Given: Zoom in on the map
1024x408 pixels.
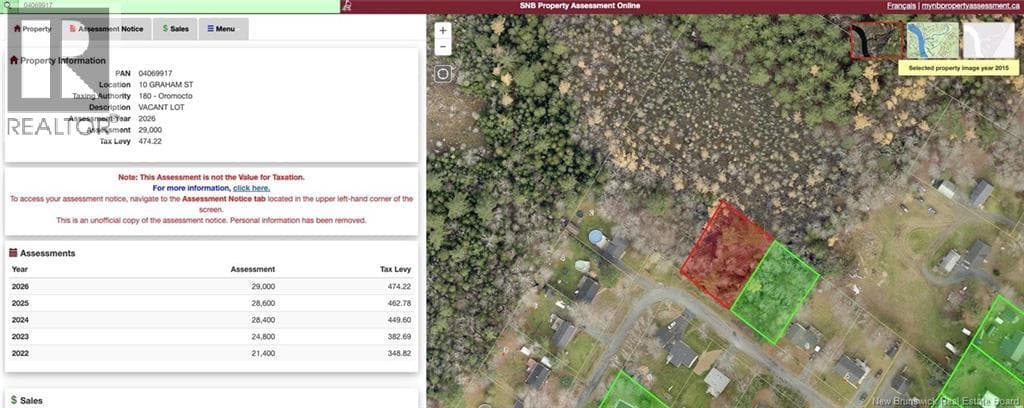Looking at the screenshot, I should point(443,31).
